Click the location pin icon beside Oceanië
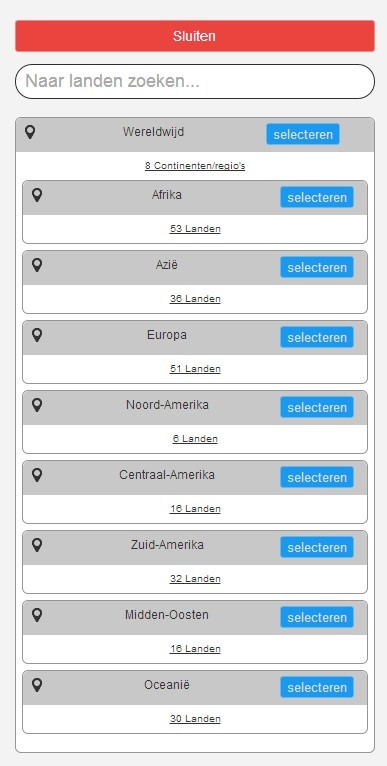 (37, 684)
